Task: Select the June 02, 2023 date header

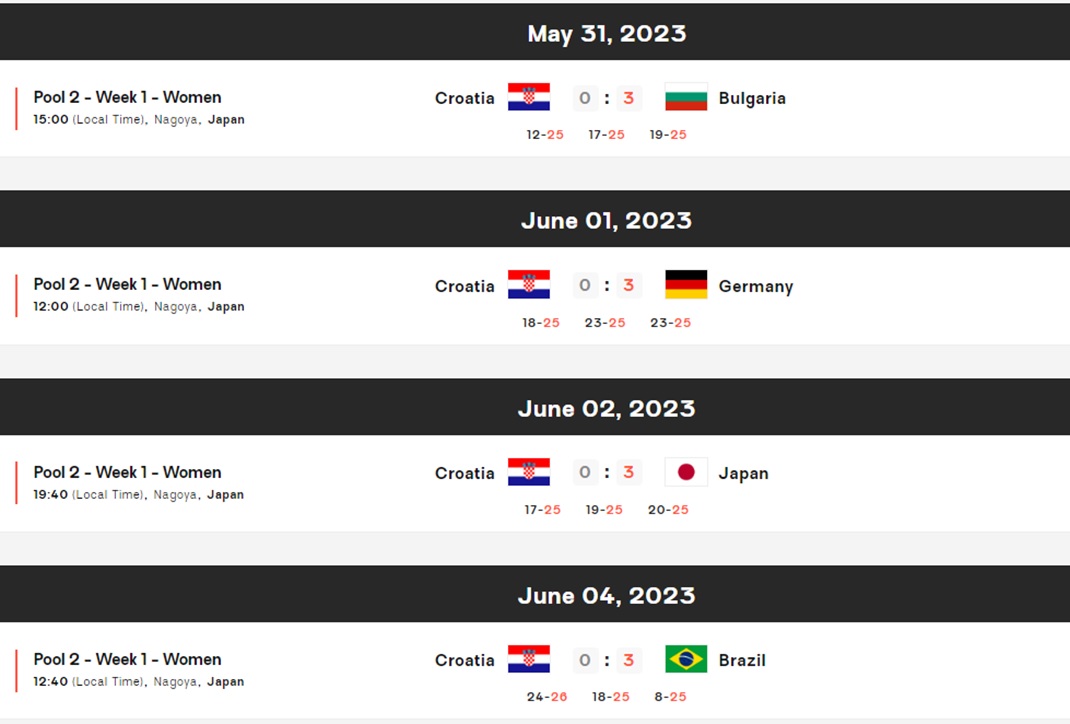Action: tap(606, 408)
